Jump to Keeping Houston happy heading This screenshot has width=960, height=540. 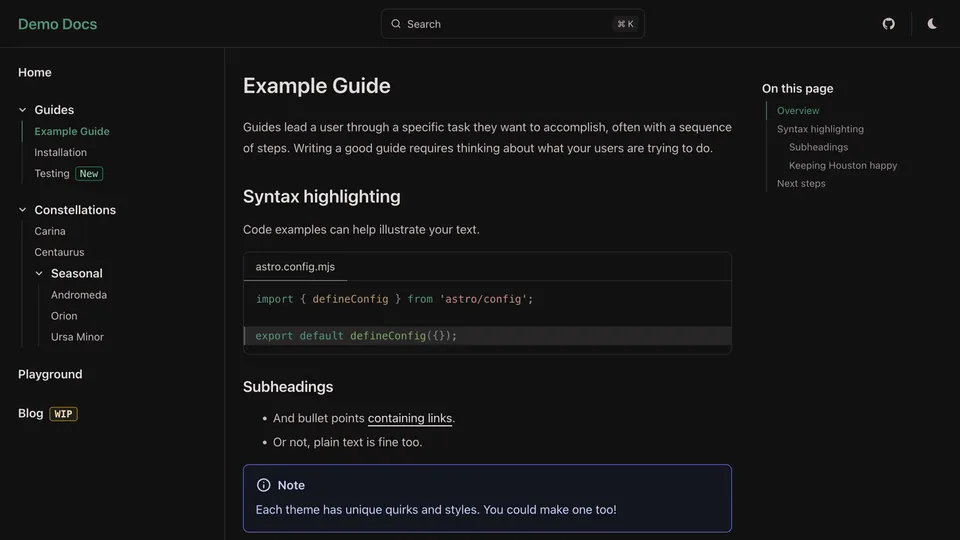[x=843, y=165]
